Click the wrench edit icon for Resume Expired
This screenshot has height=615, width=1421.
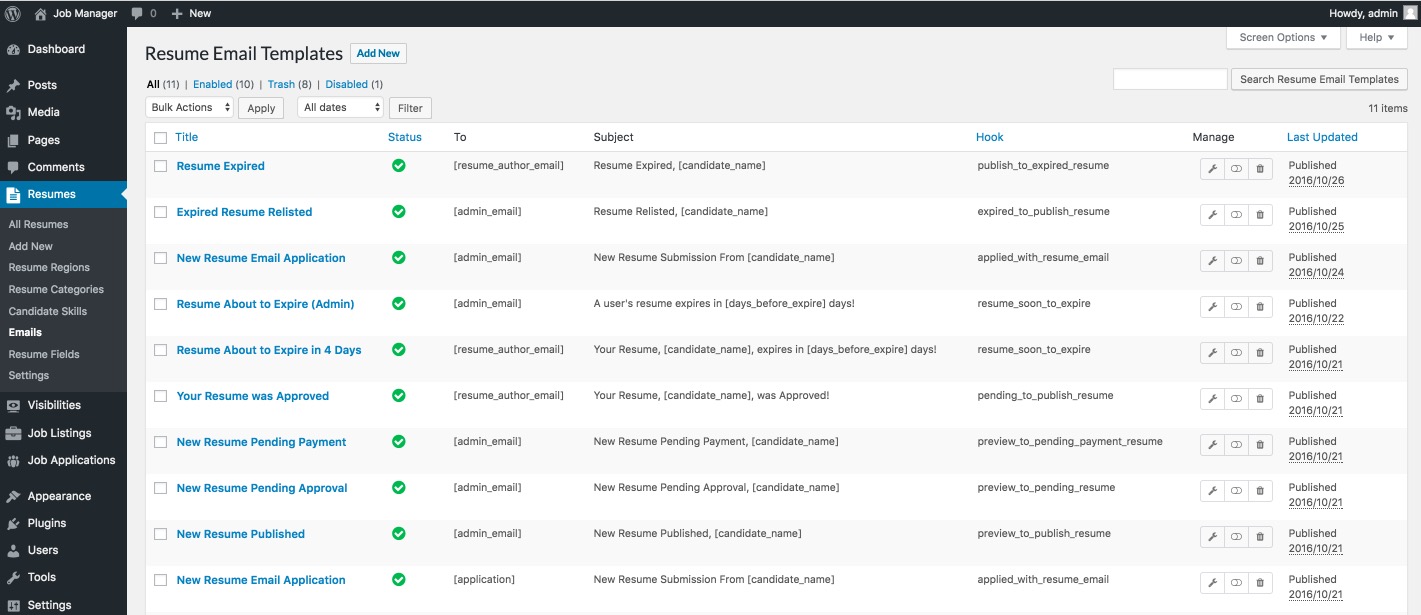[1212, 170]
